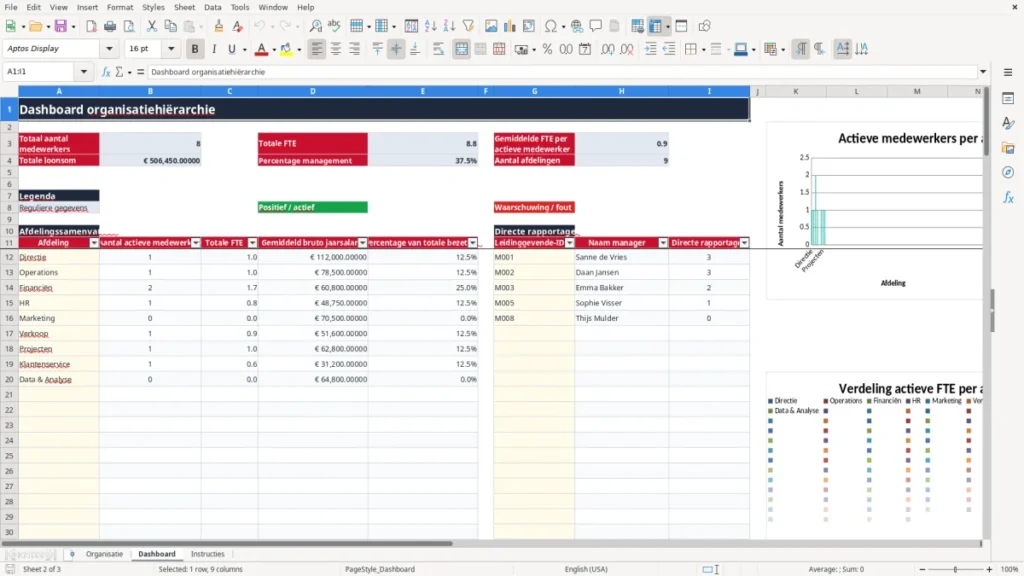This screenshot has height=576, width=1024.
Task: Format cell as date
Action: click(585, 49)
